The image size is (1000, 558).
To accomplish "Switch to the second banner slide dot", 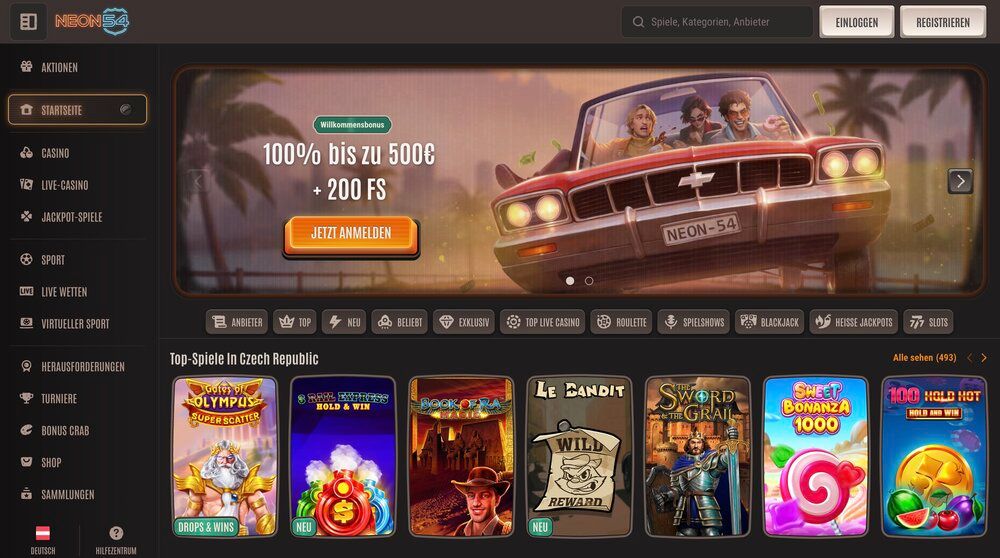I will tap(589, 281).
